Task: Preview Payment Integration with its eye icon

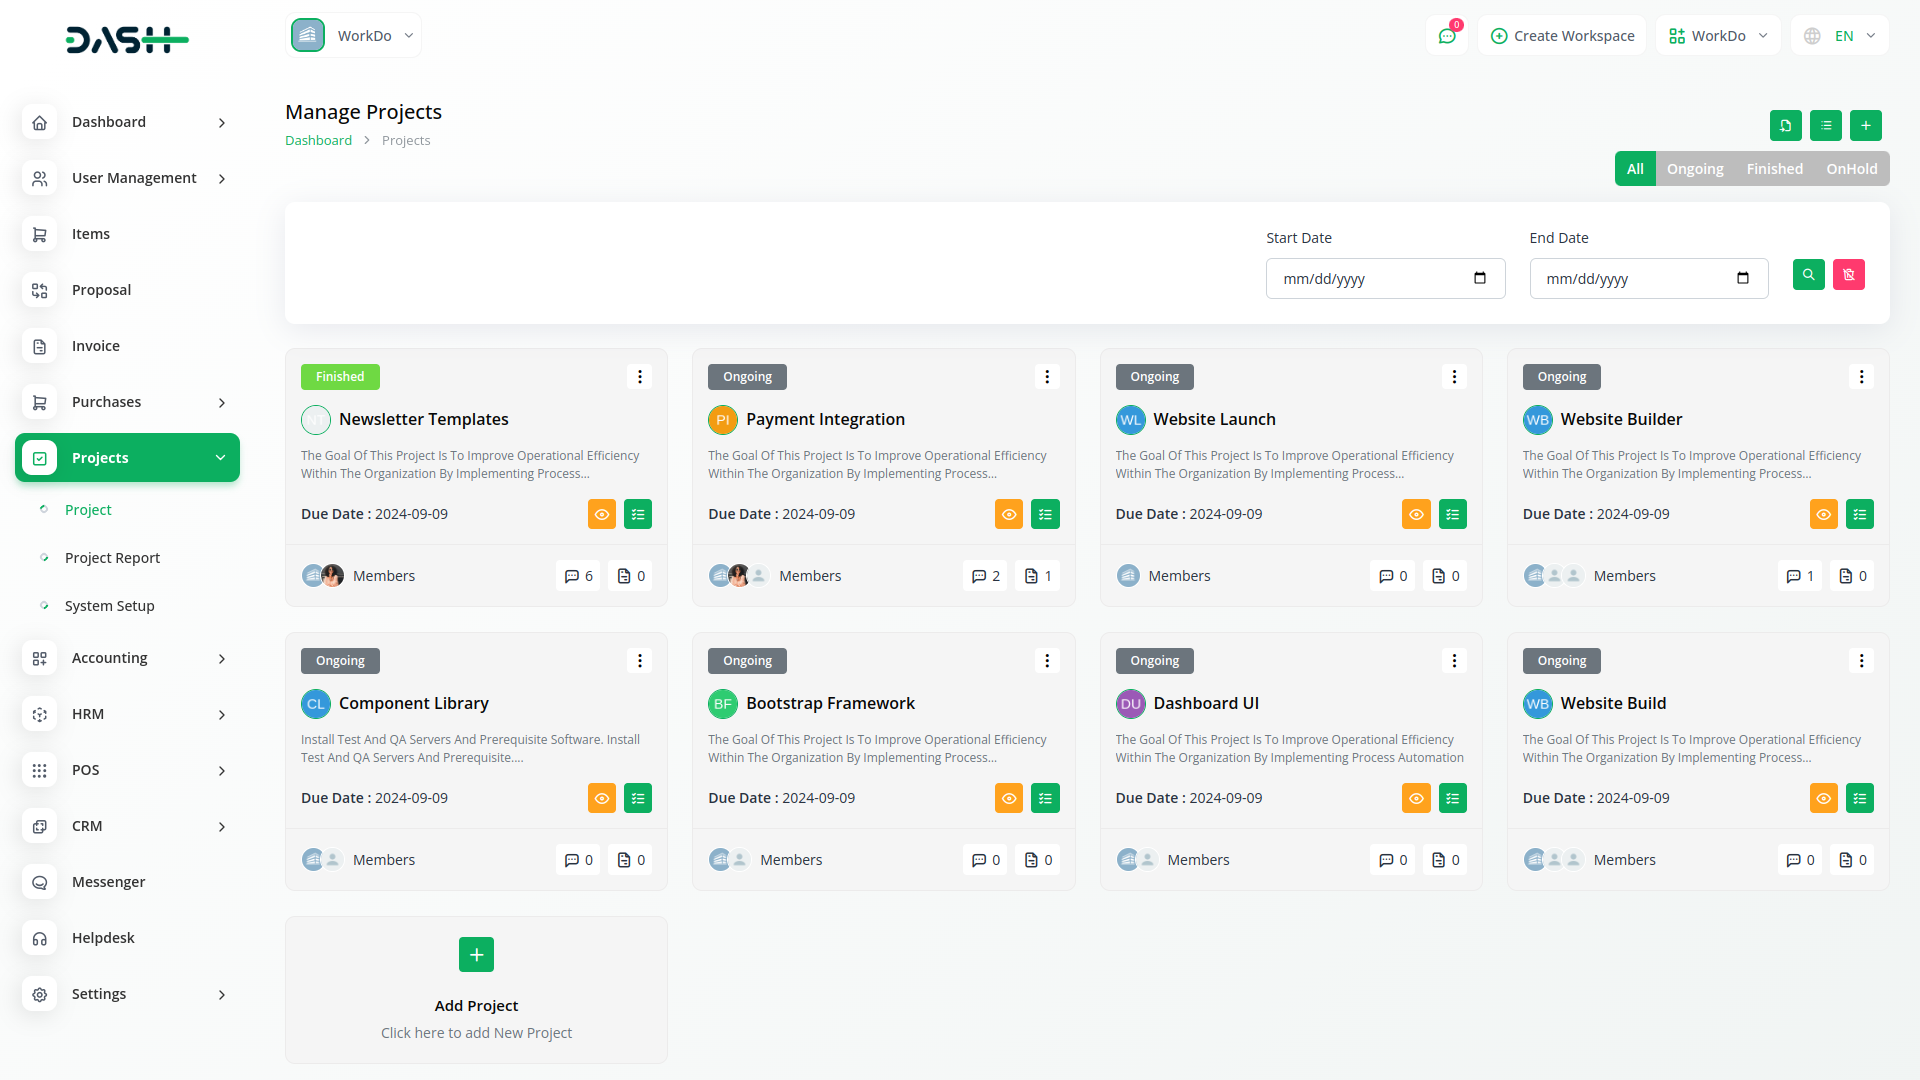Action: pos(1008,514)
